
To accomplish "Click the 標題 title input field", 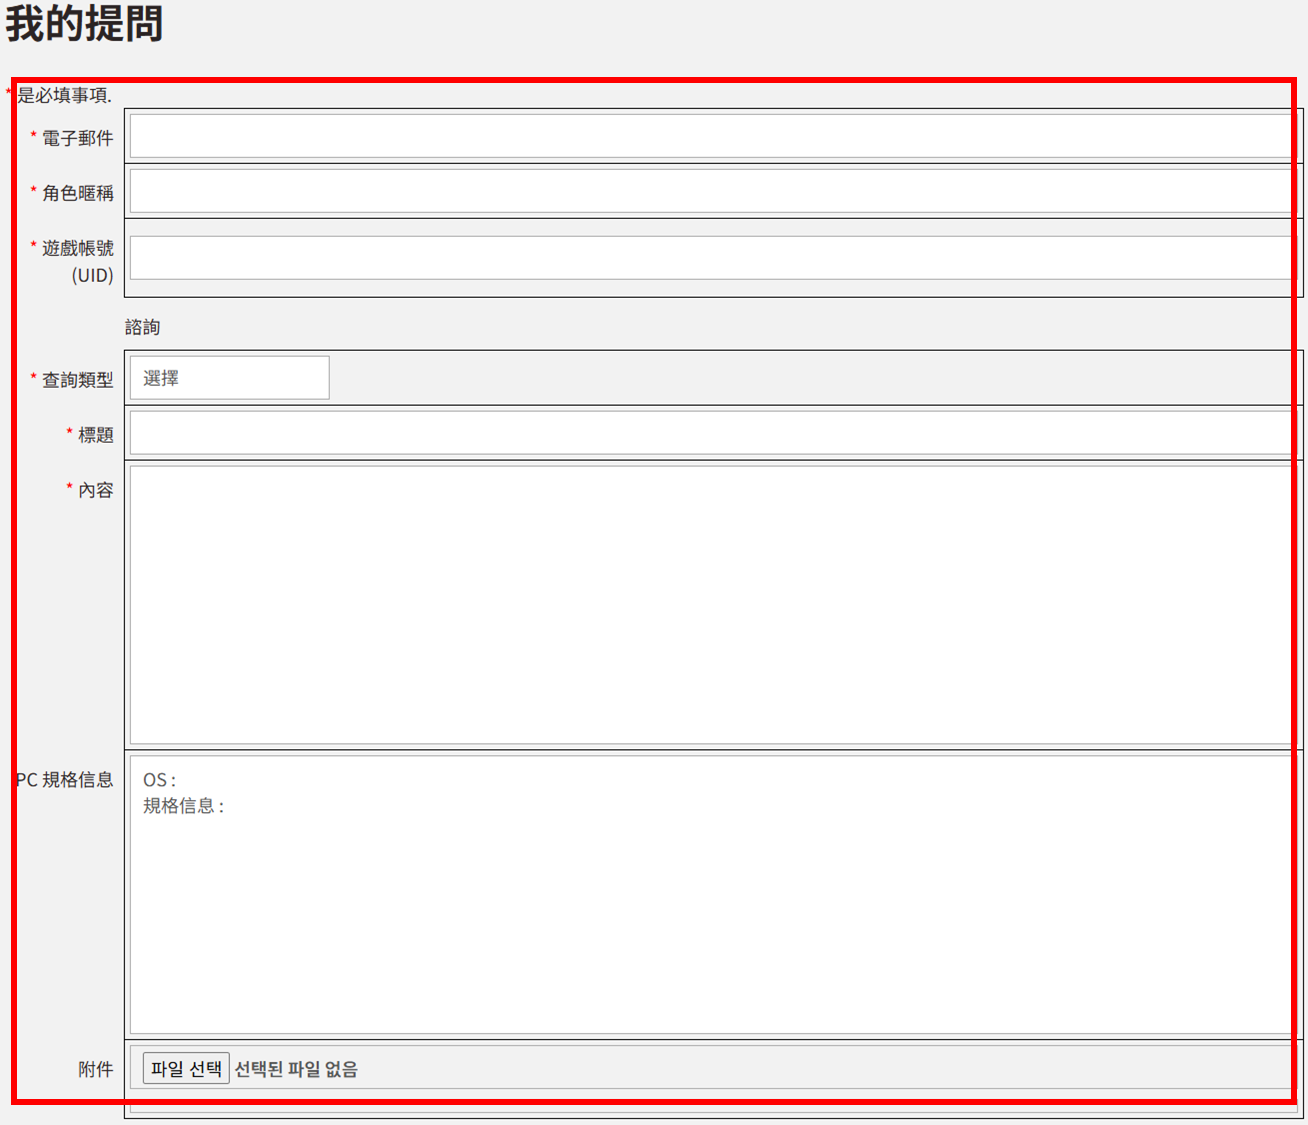I will click(710, 433).
